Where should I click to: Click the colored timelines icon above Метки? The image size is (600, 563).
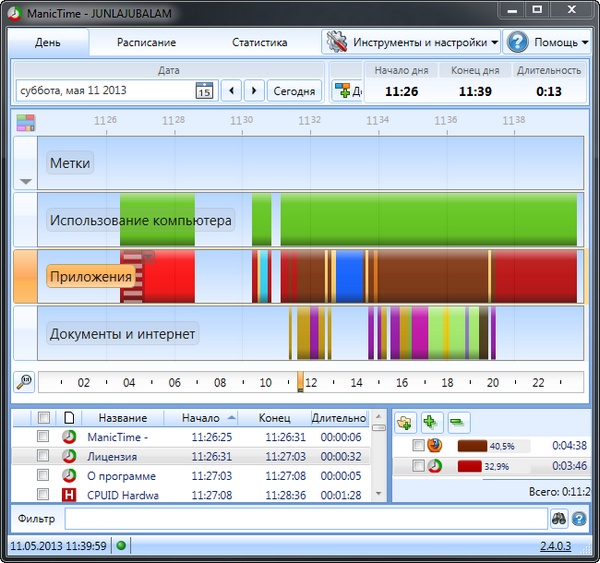coord(26,122)
